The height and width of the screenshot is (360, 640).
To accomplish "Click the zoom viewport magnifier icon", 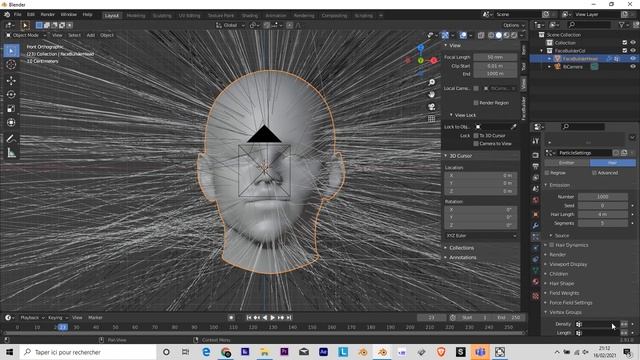I will point(431,82).
